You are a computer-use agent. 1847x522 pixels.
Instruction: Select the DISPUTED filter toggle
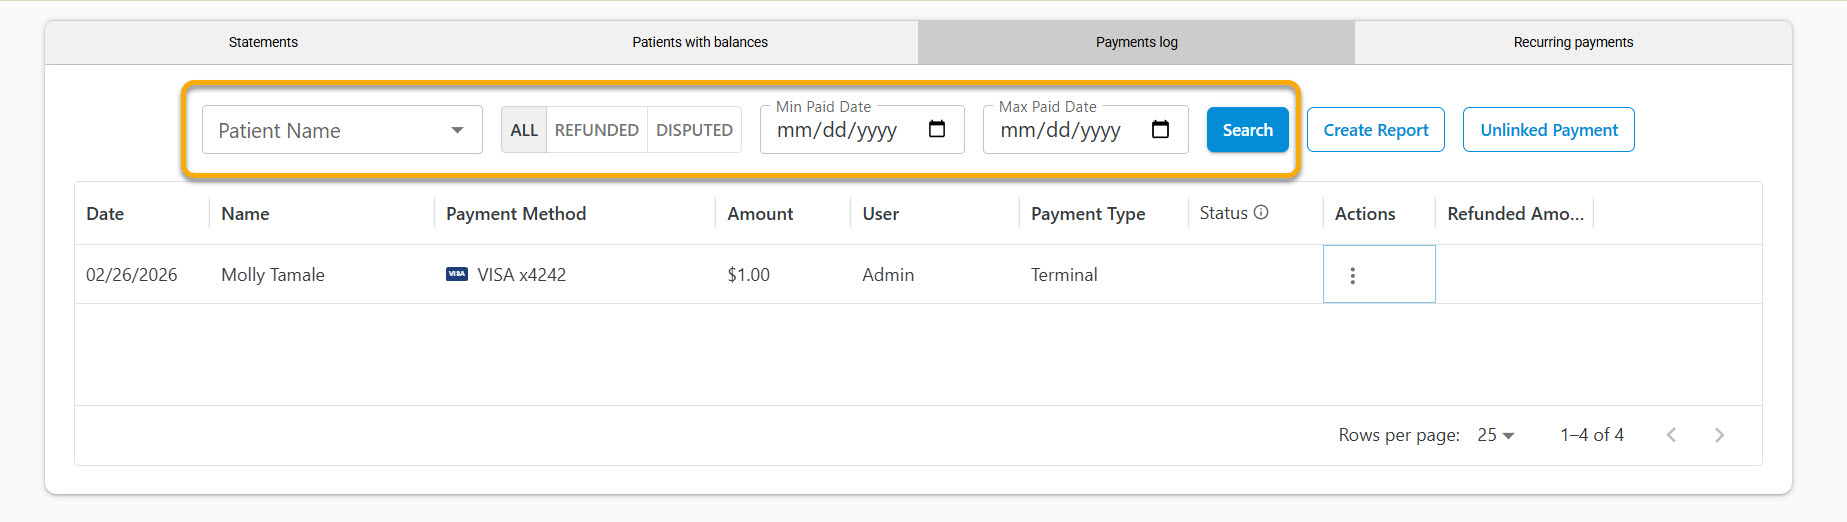click(694, 130)
